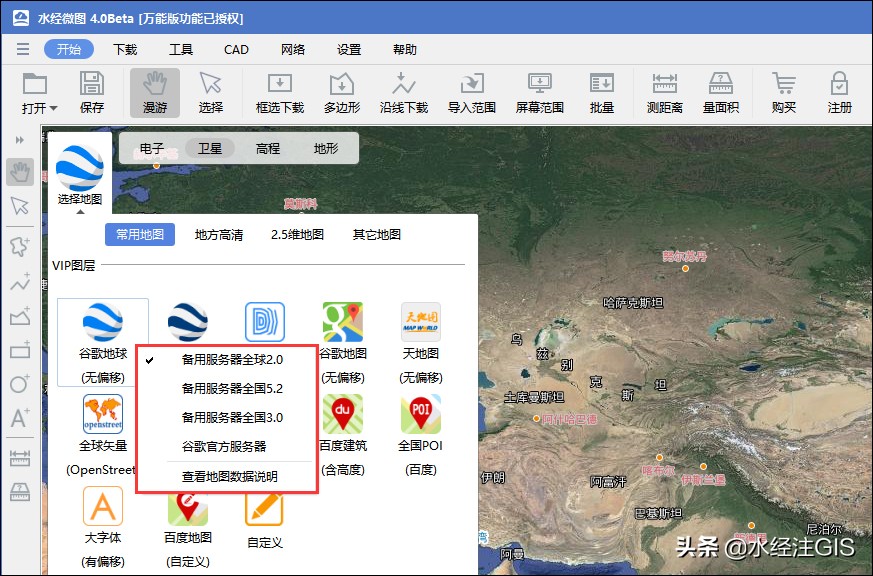The height and width of the screenshot is (576, 873).
Task: Choose 全国POI (百度) map source
Action: pos(421,435)
